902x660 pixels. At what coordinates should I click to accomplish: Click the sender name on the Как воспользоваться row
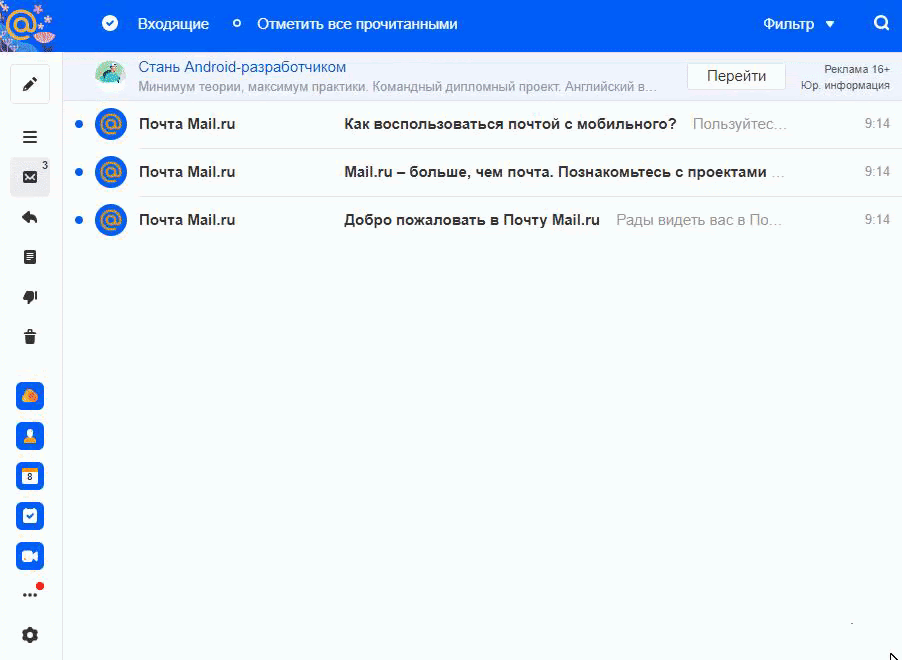pyautogui.click(x=187, y=124)
